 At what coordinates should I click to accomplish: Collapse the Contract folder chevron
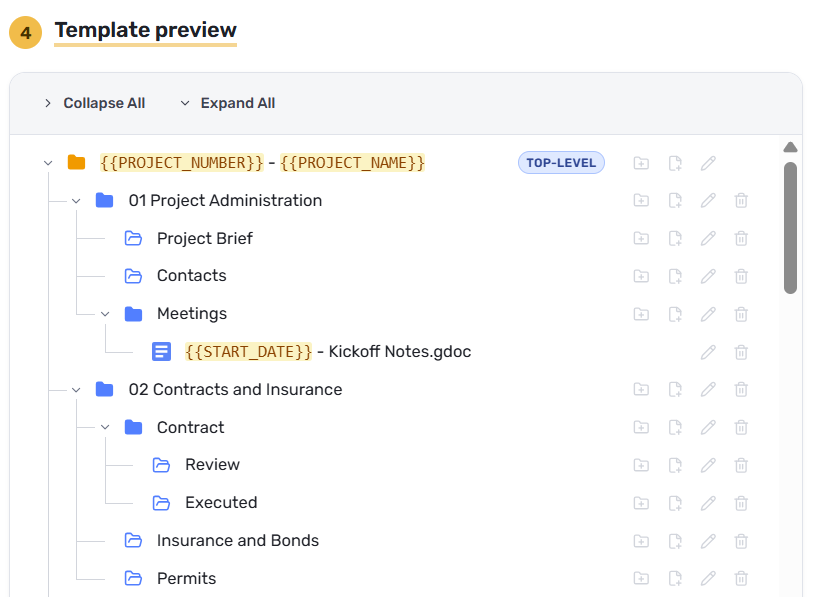pyautogui.click(x=105, y=428)
